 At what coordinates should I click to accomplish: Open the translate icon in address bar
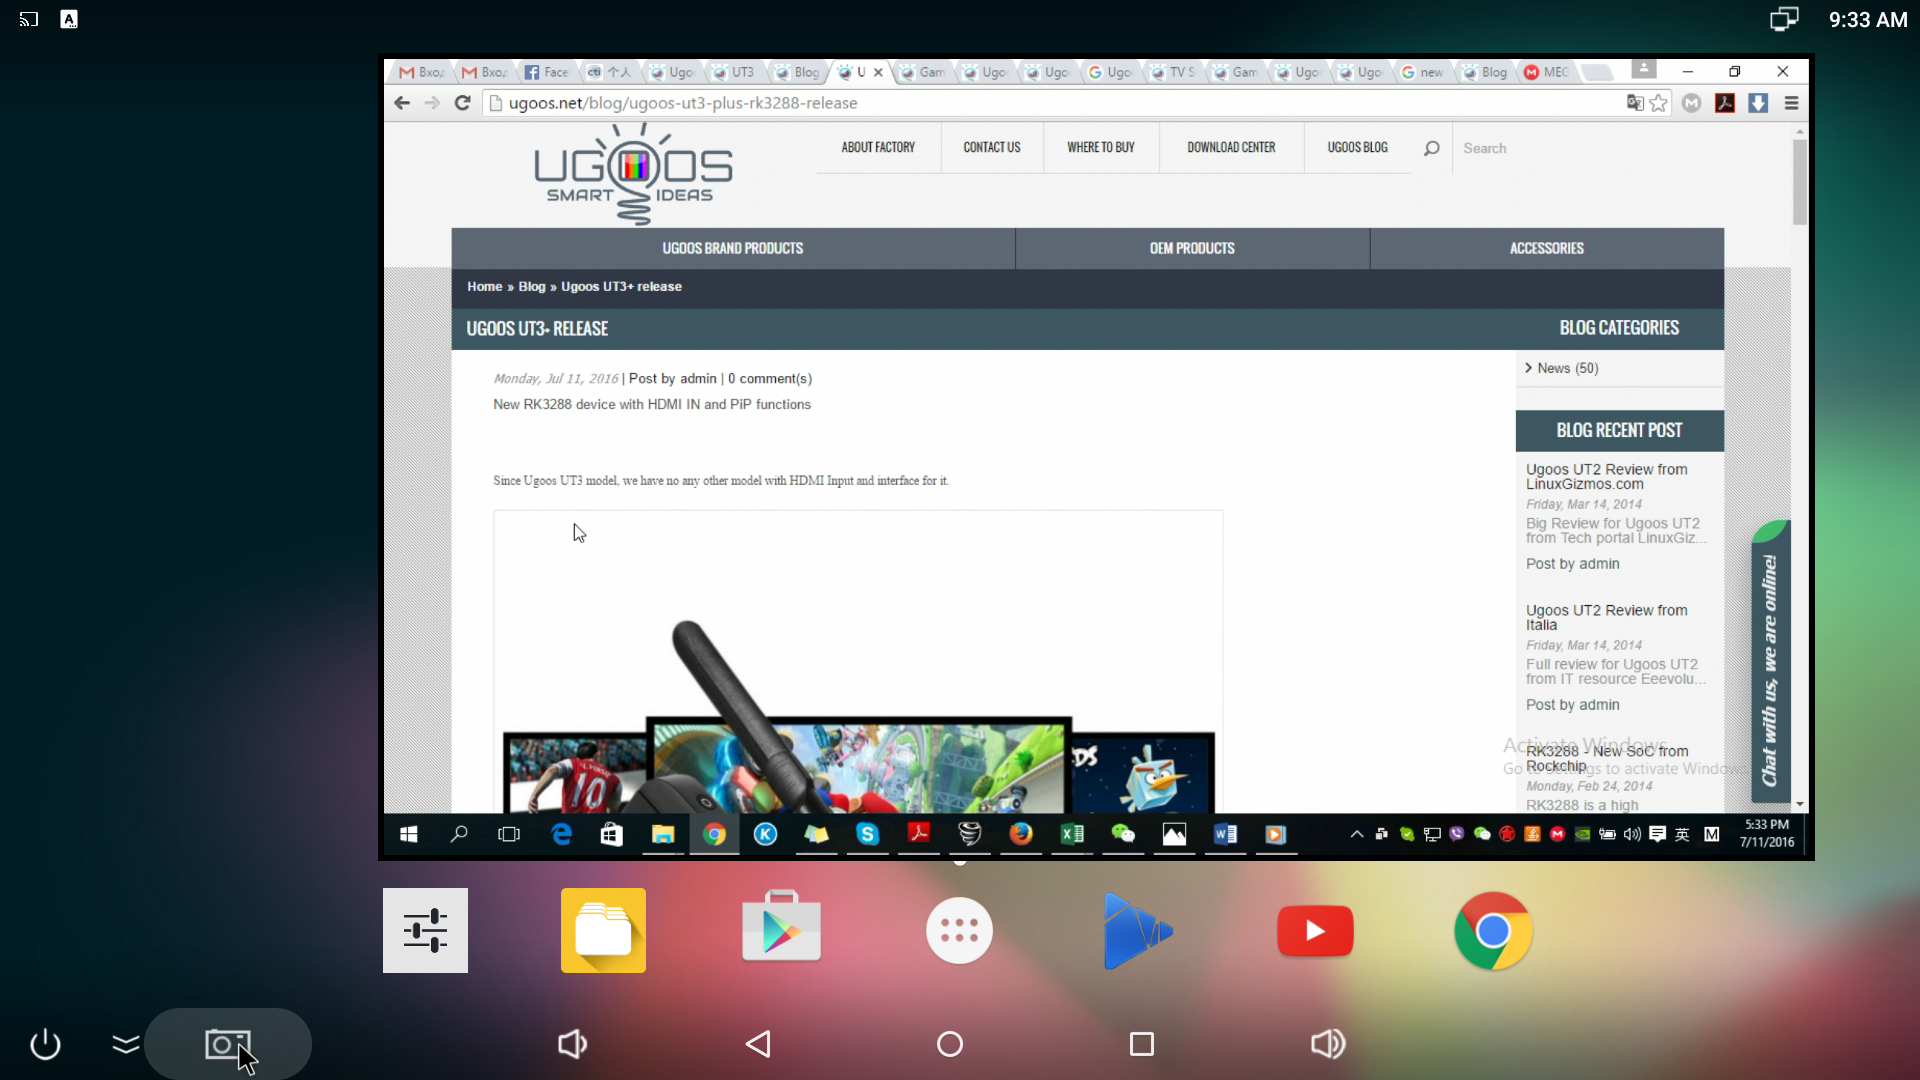pyautogui.click(x=1635, y=103)
